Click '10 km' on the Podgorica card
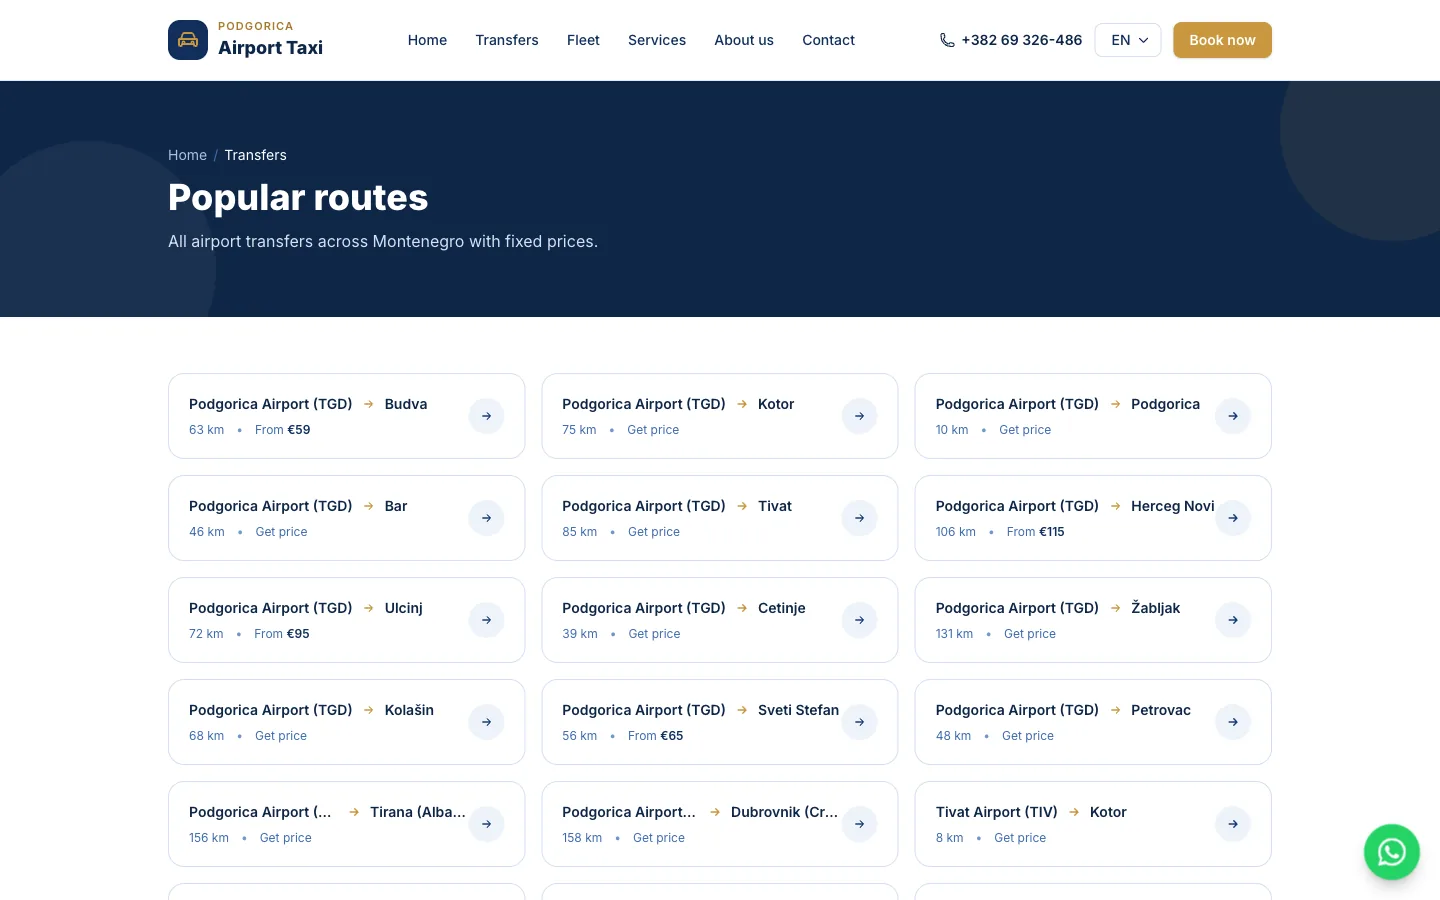1440x900 pixels. pyautogui.click(x=952, y=430)
